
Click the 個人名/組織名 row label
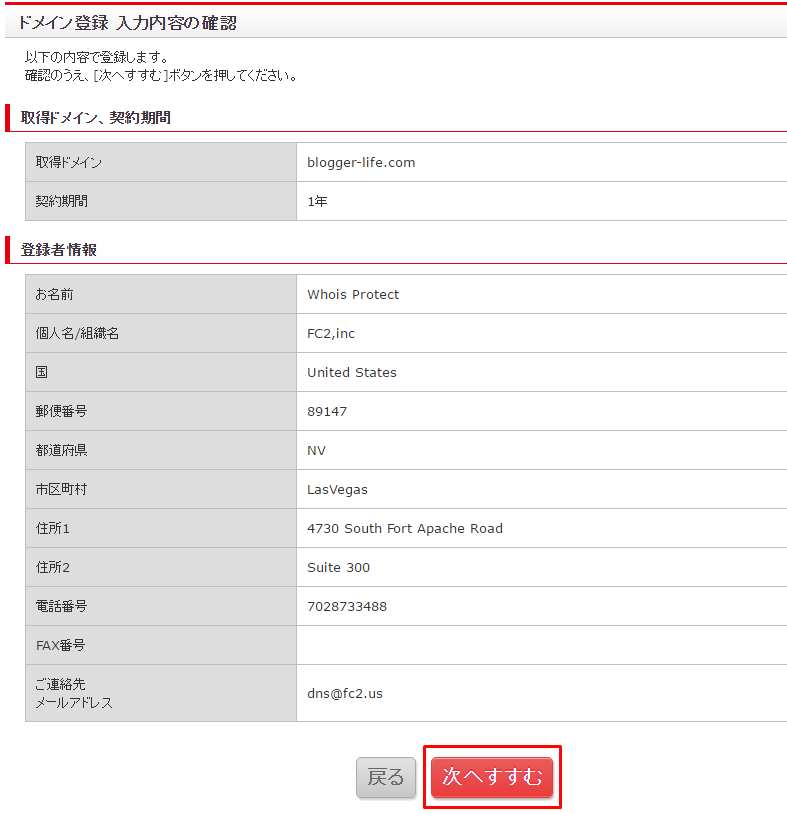click(77, 333)
